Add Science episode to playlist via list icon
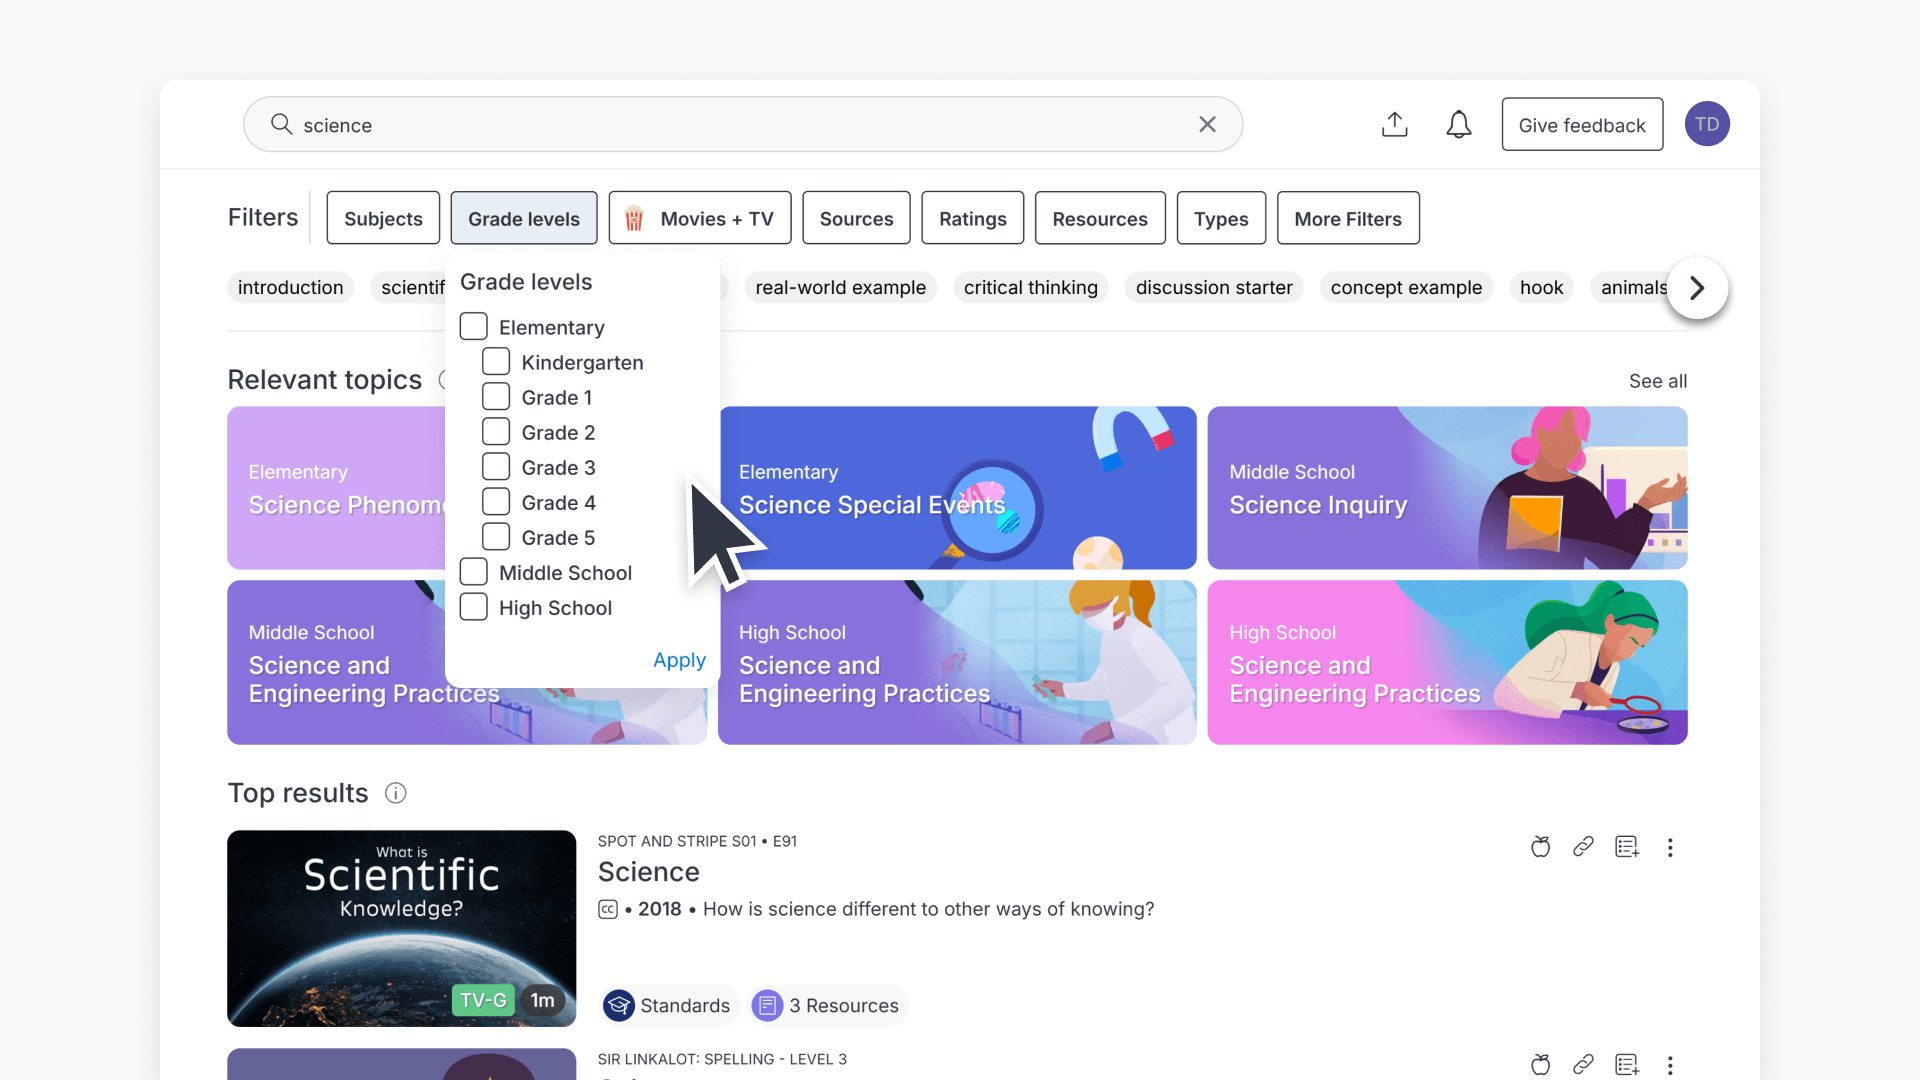 [1627, 847]
